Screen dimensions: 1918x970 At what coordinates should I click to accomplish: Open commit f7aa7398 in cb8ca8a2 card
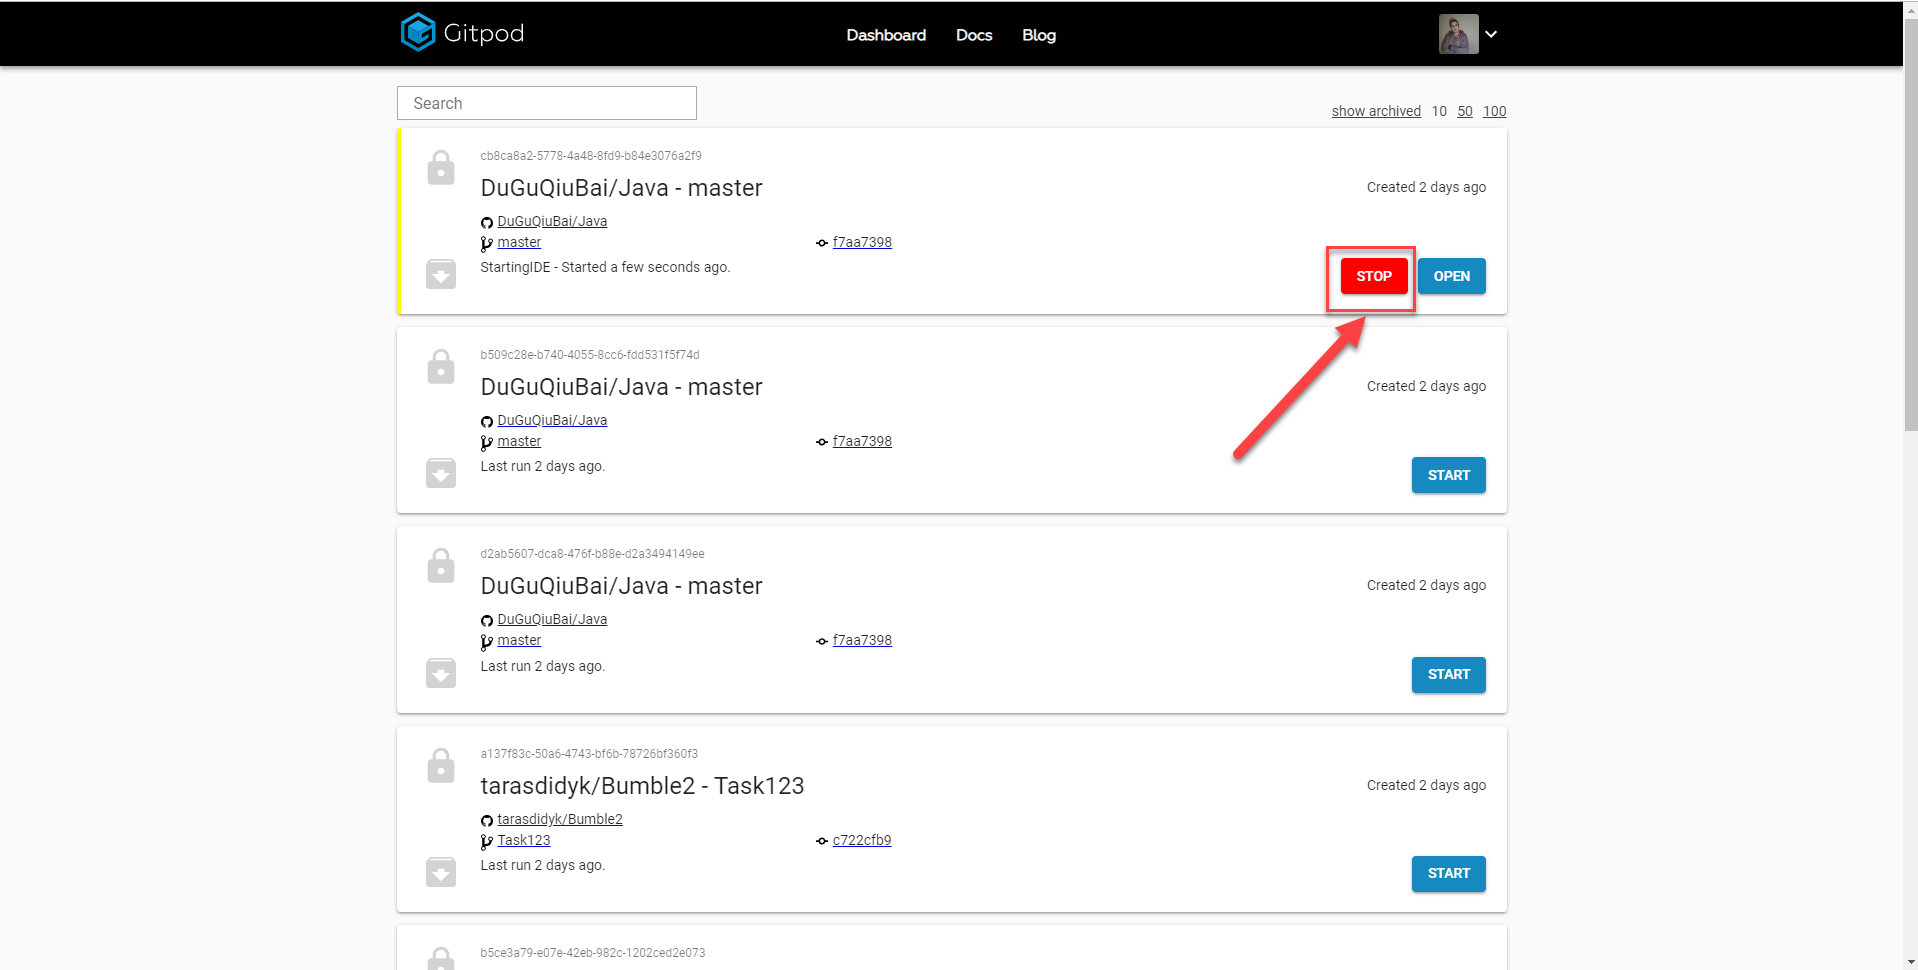(x=862, y=242)
